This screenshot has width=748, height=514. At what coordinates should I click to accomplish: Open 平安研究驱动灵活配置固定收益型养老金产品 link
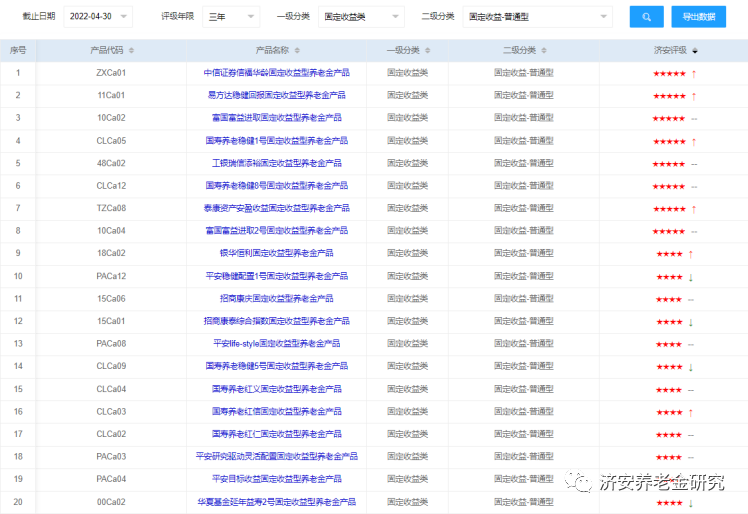point(277,456)
